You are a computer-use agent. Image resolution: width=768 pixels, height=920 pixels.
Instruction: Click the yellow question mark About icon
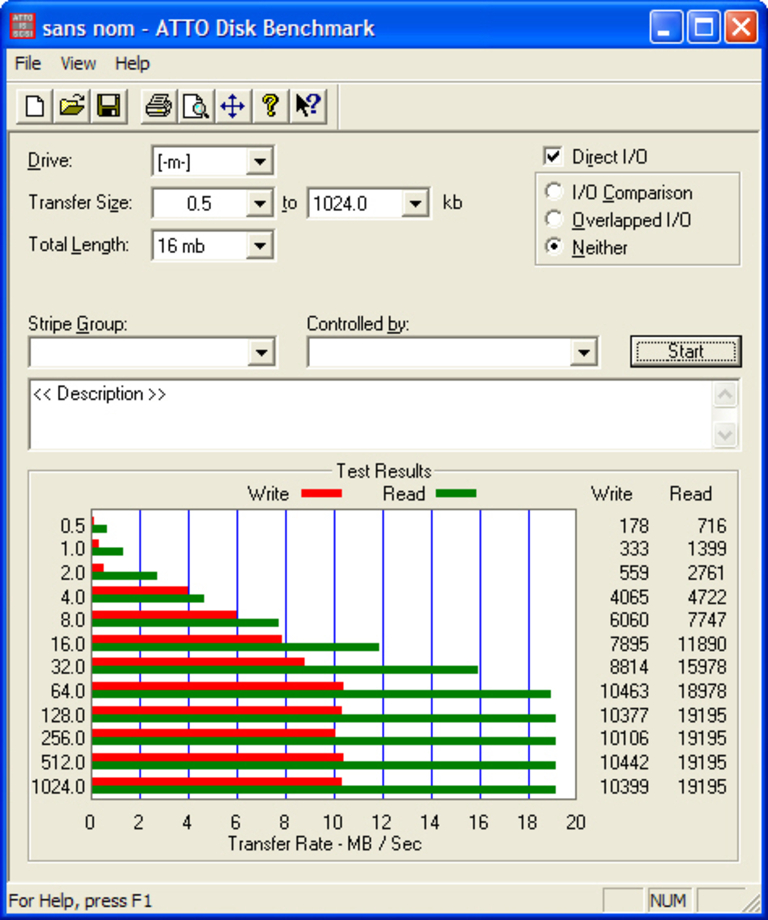tap(270, 106)
